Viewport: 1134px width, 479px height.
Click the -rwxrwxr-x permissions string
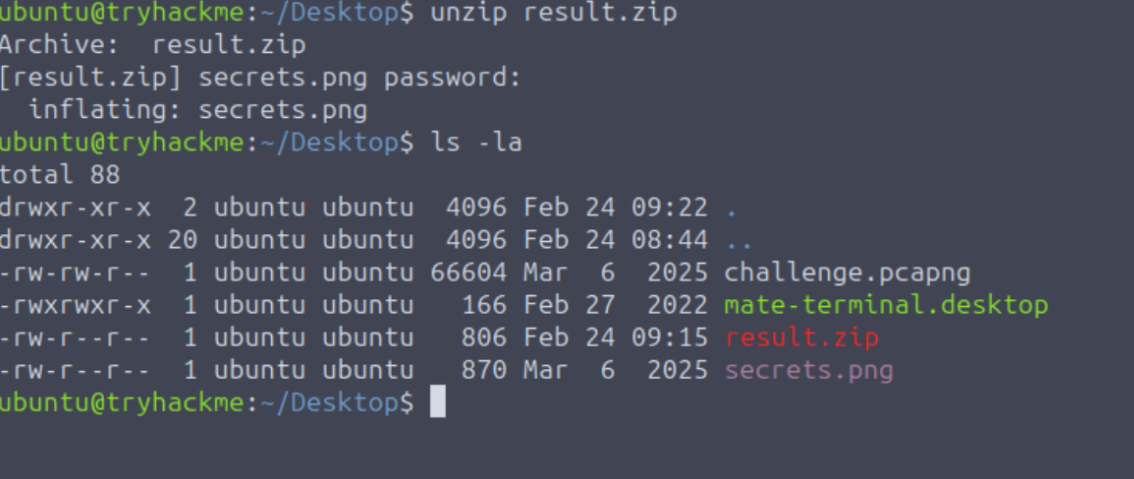click(x=75, y=305)
